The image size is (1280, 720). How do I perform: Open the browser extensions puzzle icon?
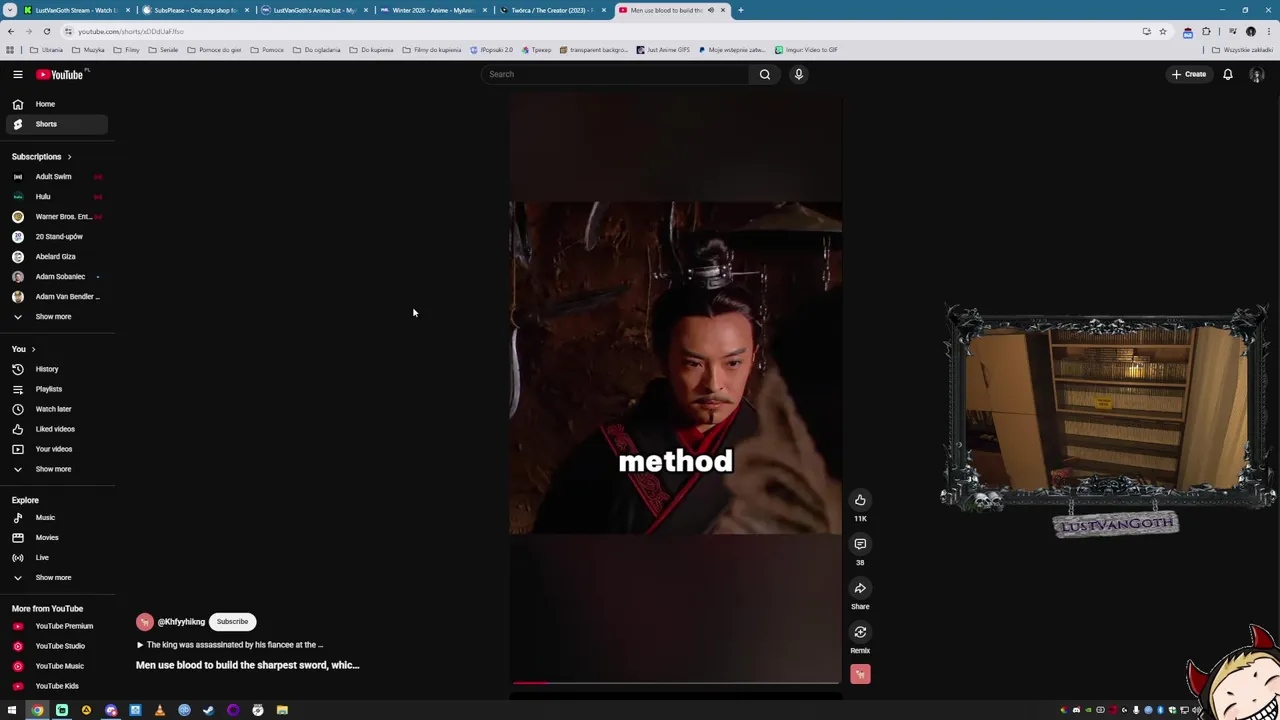coord(1206,31)
